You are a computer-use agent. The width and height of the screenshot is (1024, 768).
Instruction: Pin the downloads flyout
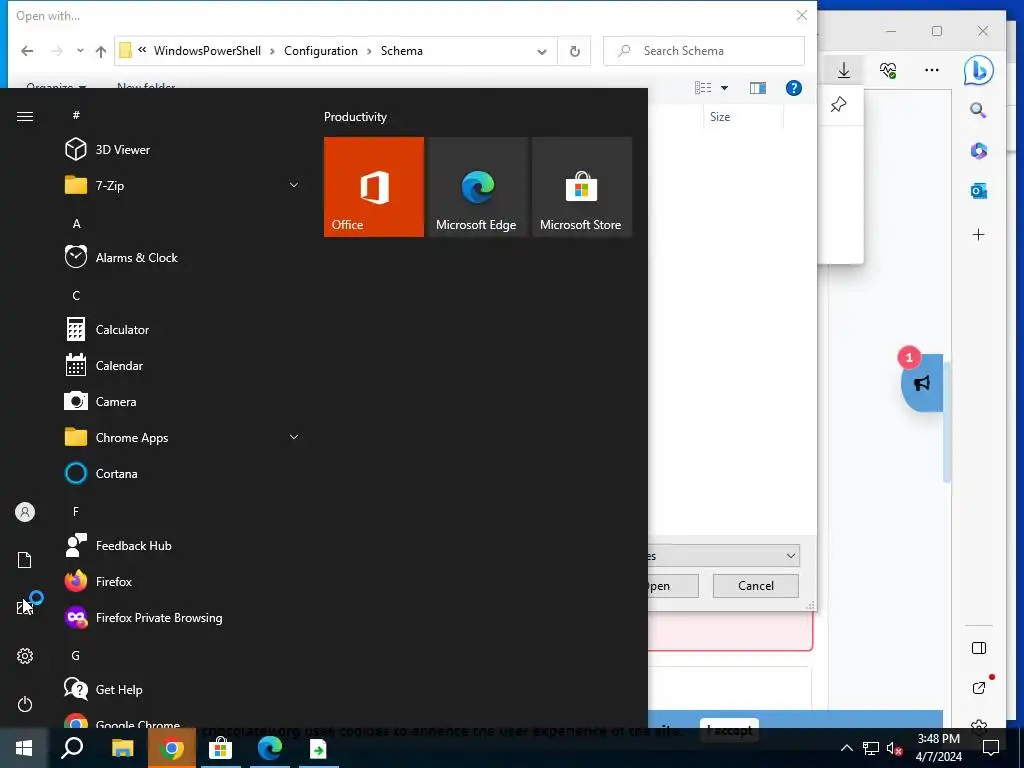point(839,104)
